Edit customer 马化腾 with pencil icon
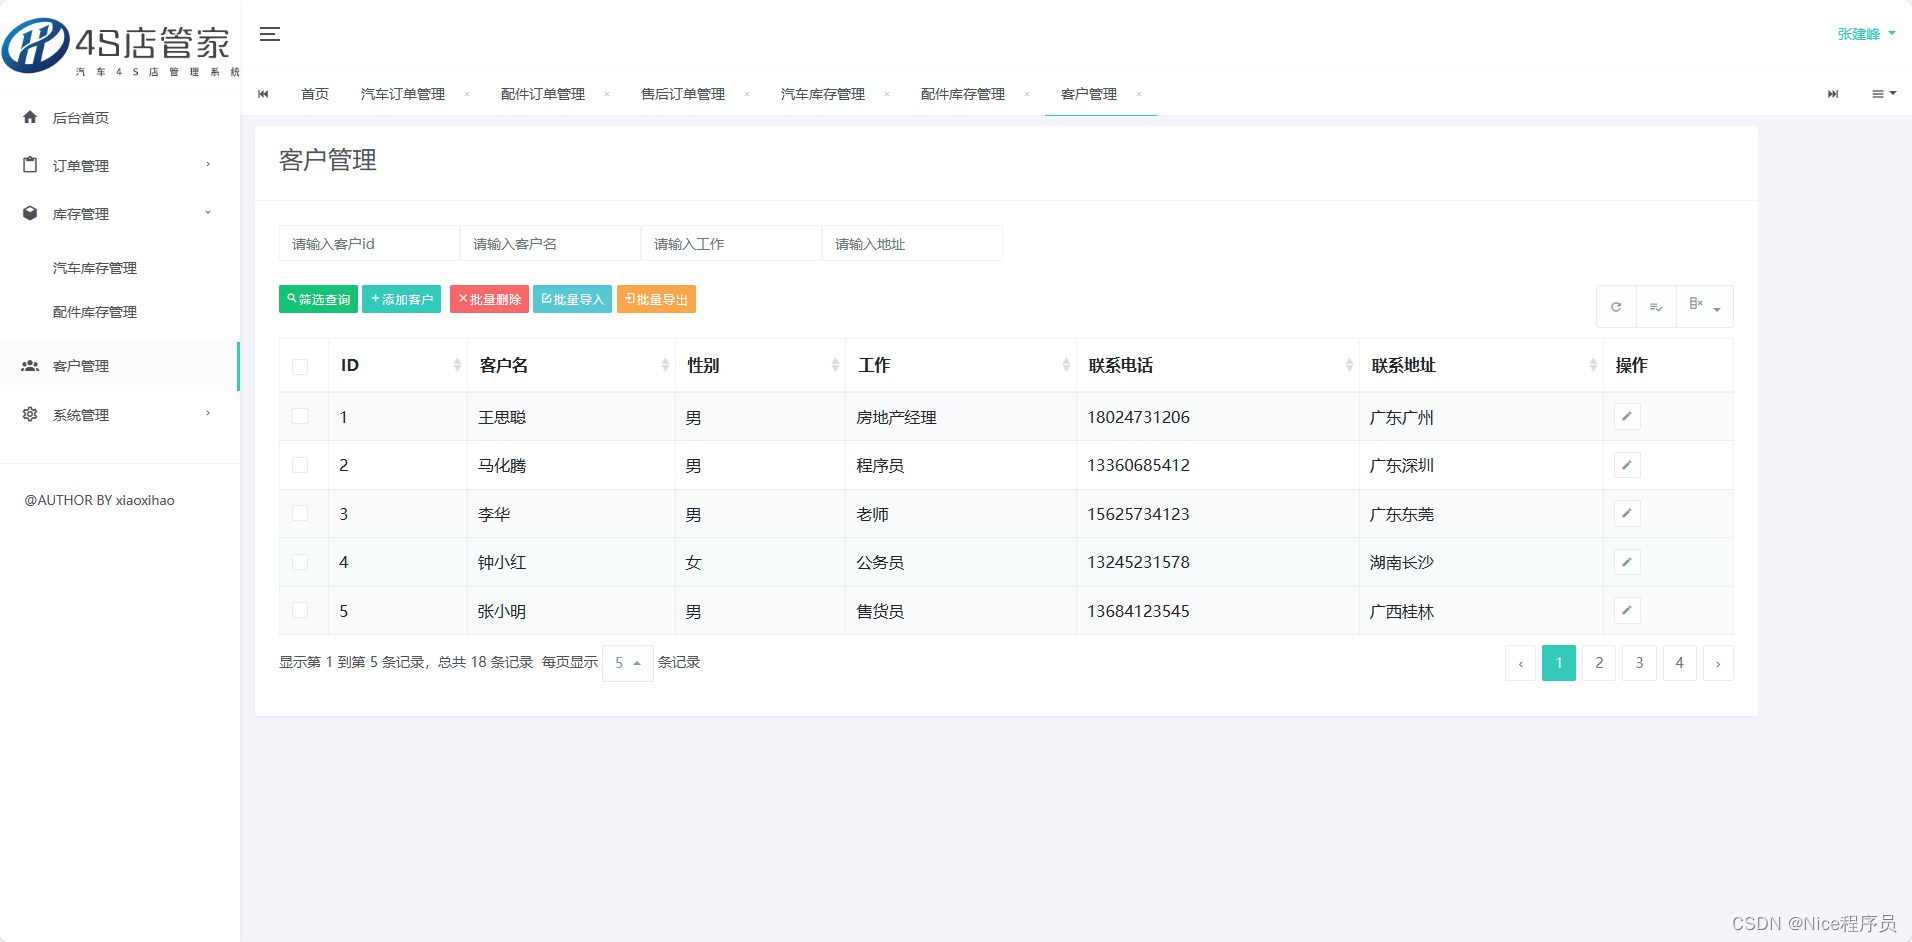The height and width of the screenshot is (942, 1912). [1627, 465]
